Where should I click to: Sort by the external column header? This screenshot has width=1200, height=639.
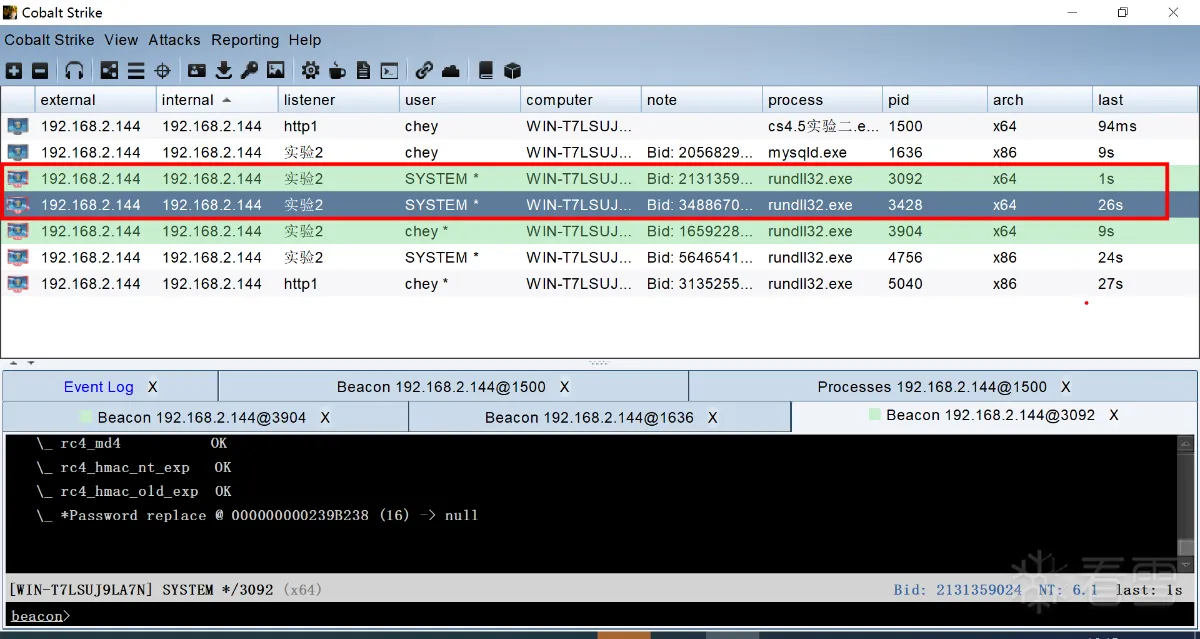click(96, 100)
